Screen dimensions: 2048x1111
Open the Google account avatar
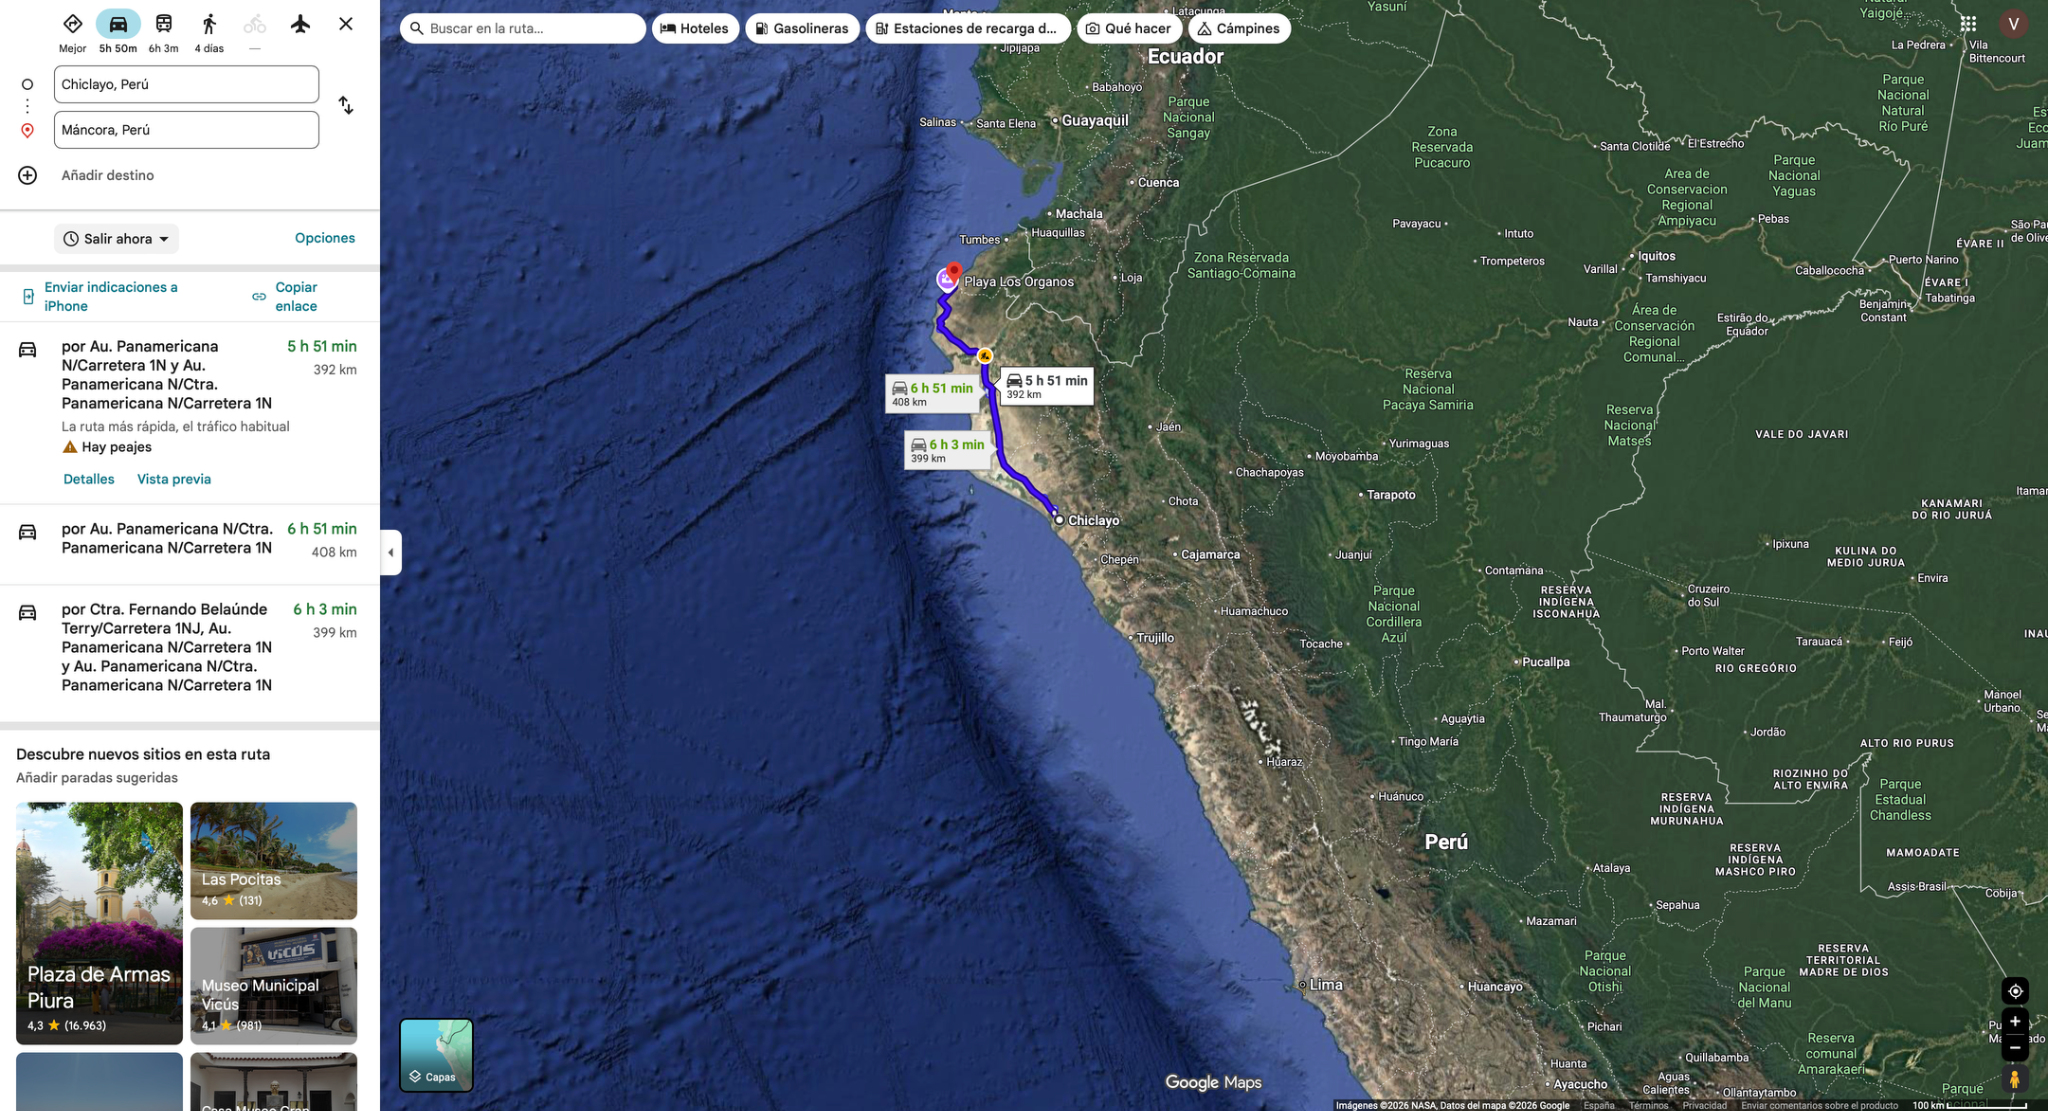(x=2013, y=24)
